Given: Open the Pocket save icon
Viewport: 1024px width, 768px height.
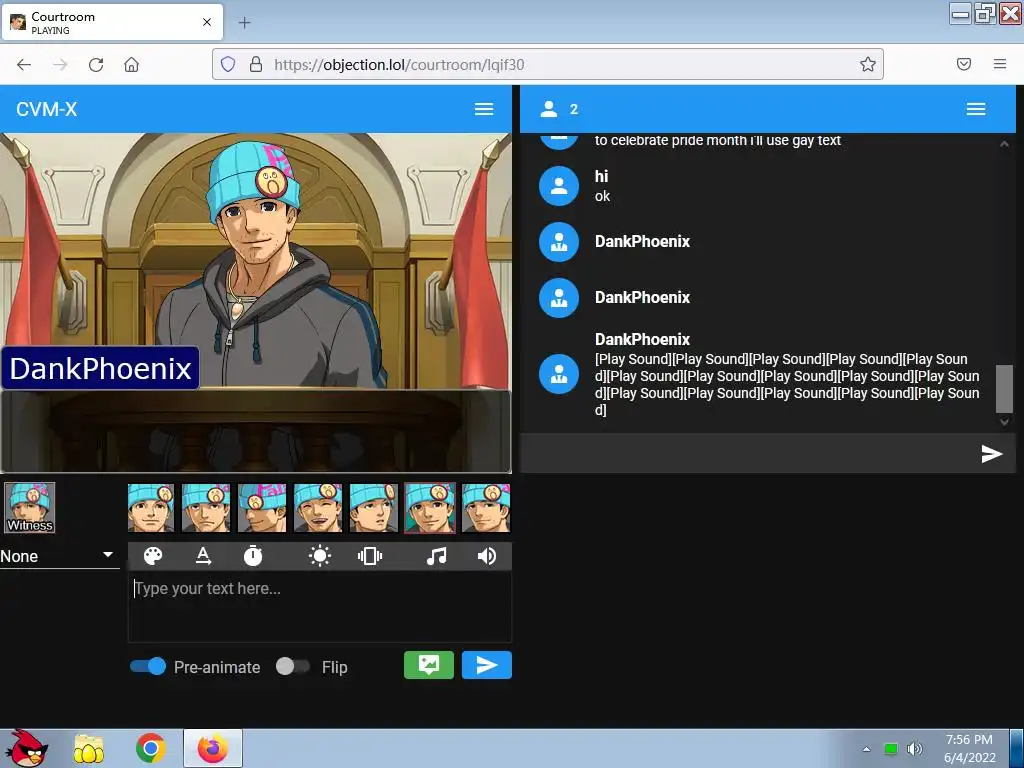Looking at the screenshot, I should [x=964, y=64].
